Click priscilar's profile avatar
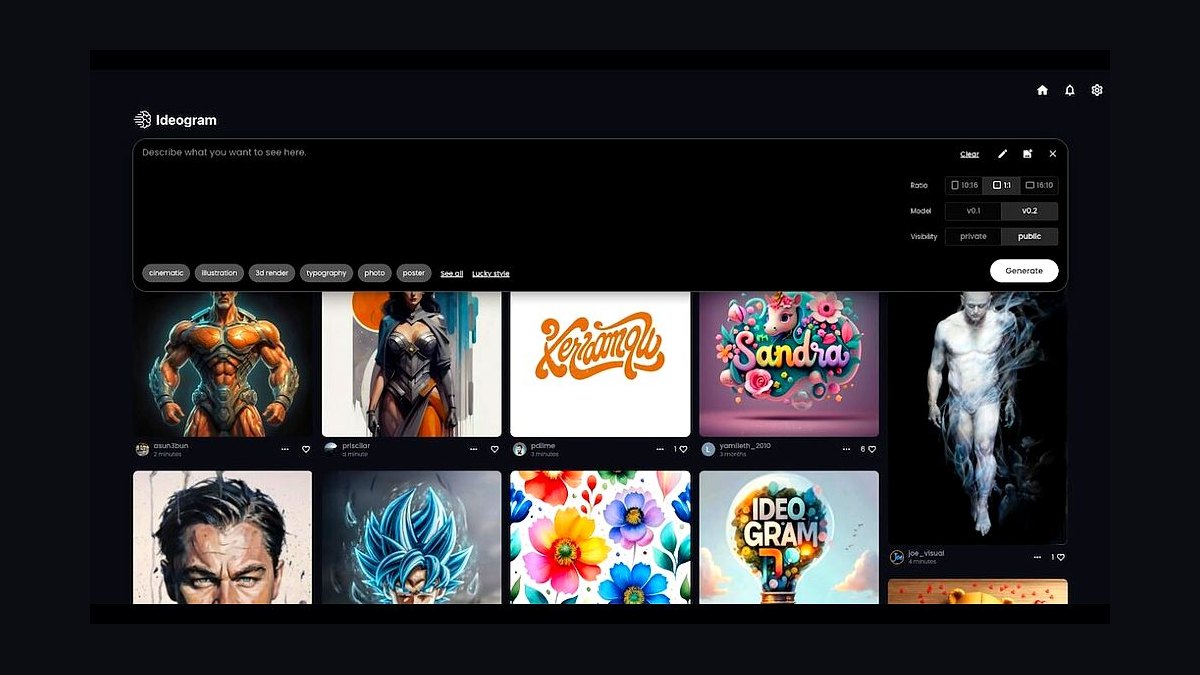 [x=331, y=449]
